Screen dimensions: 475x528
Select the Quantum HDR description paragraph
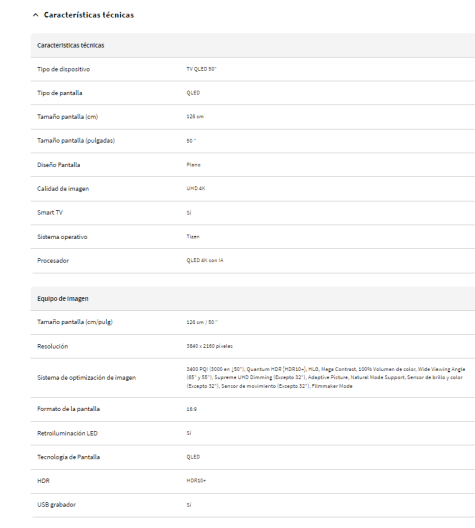pos(326,378)
